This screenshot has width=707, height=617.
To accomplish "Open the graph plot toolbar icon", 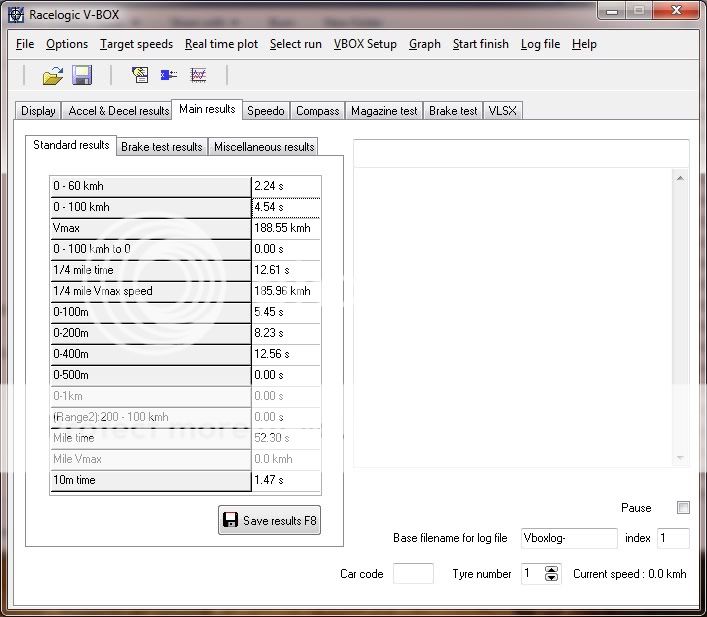I will (x=198, y=75).
